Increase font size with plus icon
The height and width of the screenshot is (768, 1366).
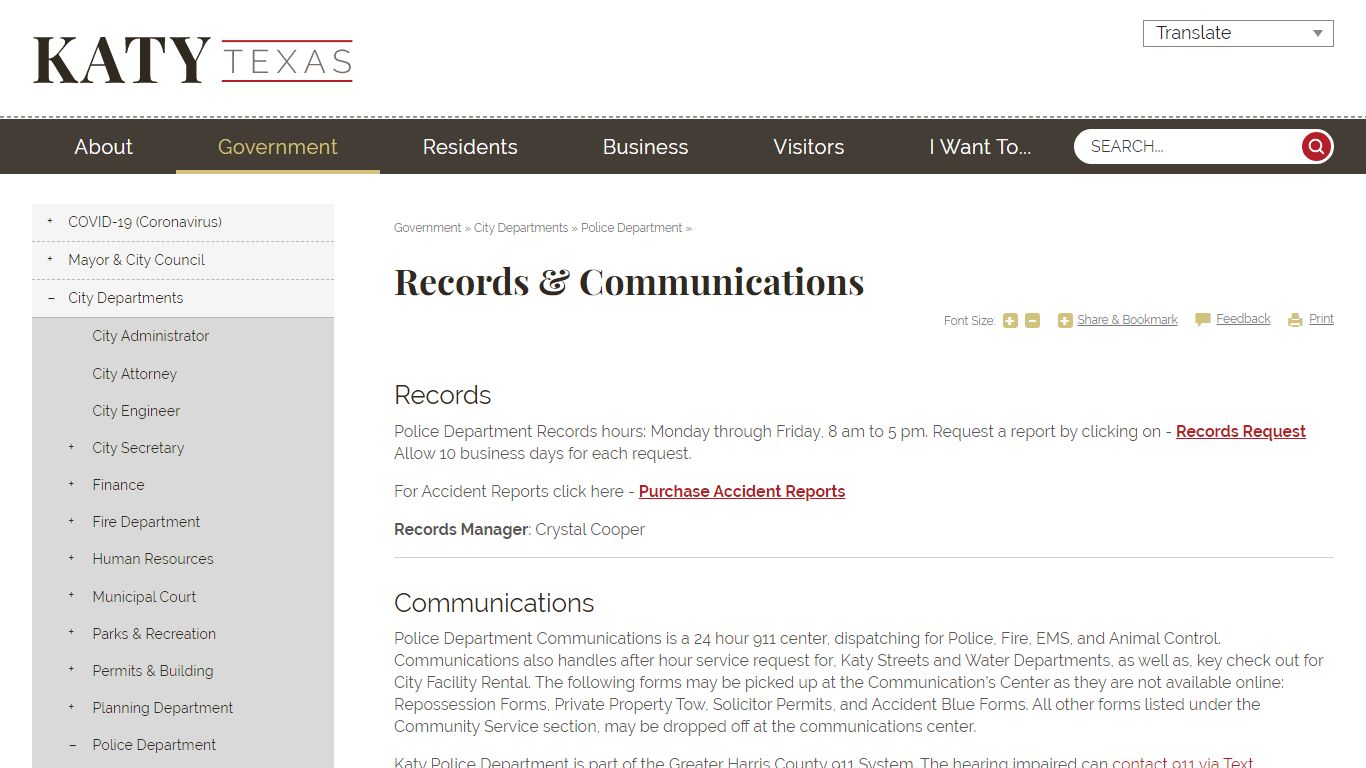[x=1010, y=321]
